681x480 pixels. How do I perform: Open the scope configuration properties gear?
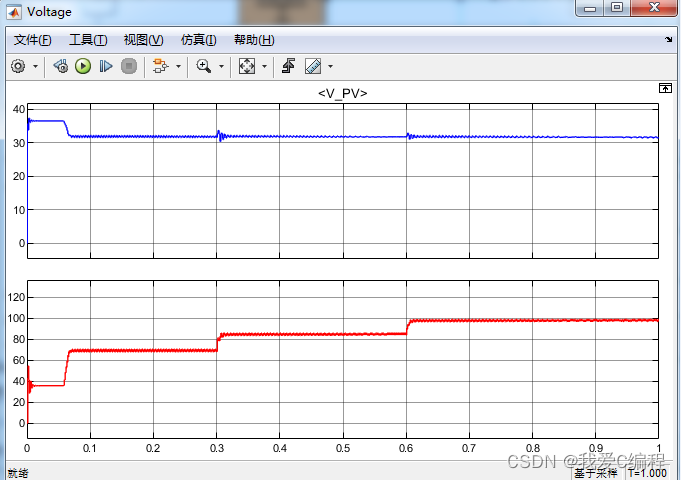(x=18, y=66)
